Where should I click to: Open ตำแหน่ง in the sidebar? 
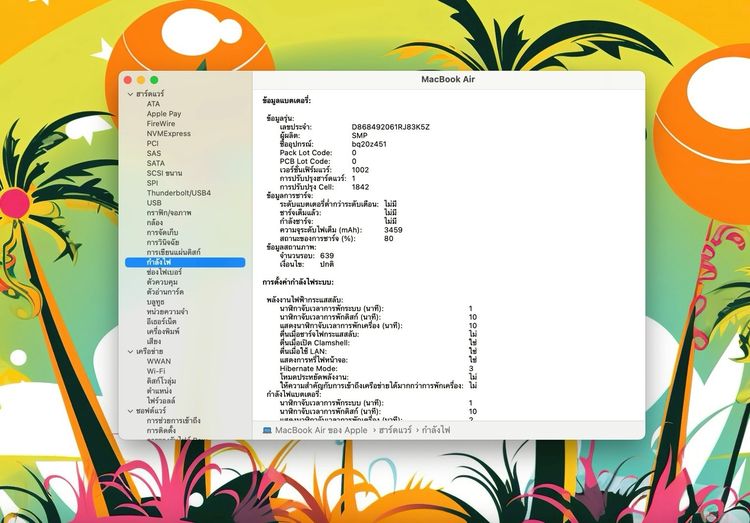click(159, 391)
